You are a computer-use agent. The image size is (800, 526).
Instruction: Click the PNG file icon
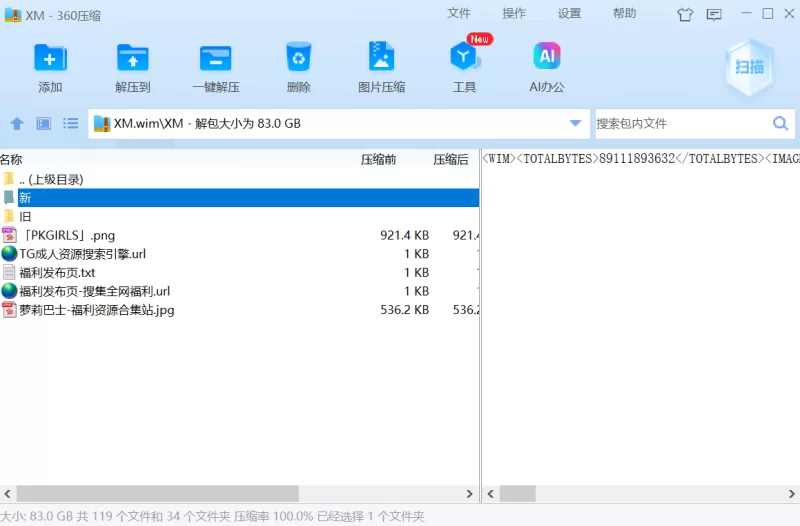(9, 235)
